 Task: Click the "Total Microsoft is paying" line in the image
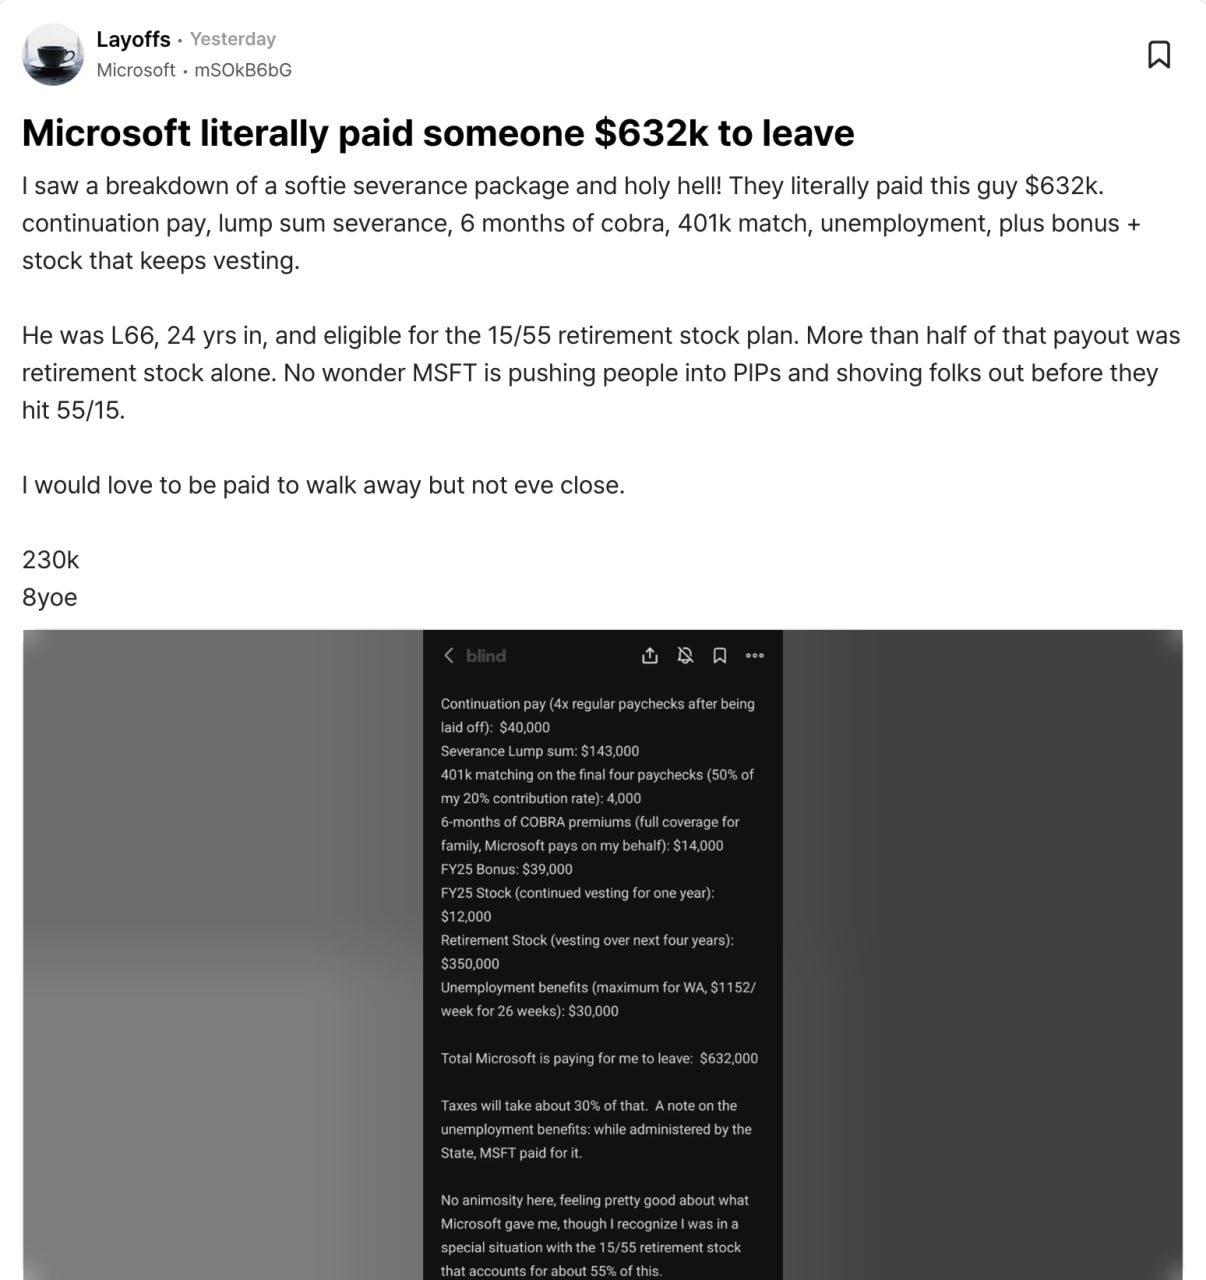pyautogui.click(x=599, y=1058)
